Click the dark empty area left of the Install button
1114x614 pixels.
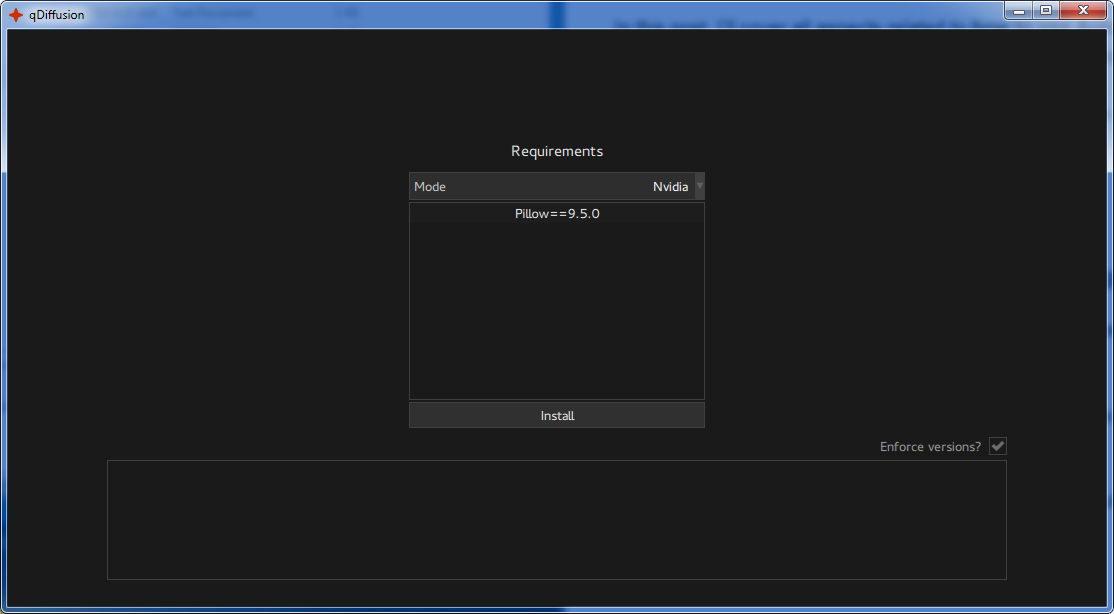pyautogui.click(x=250, y=415)
